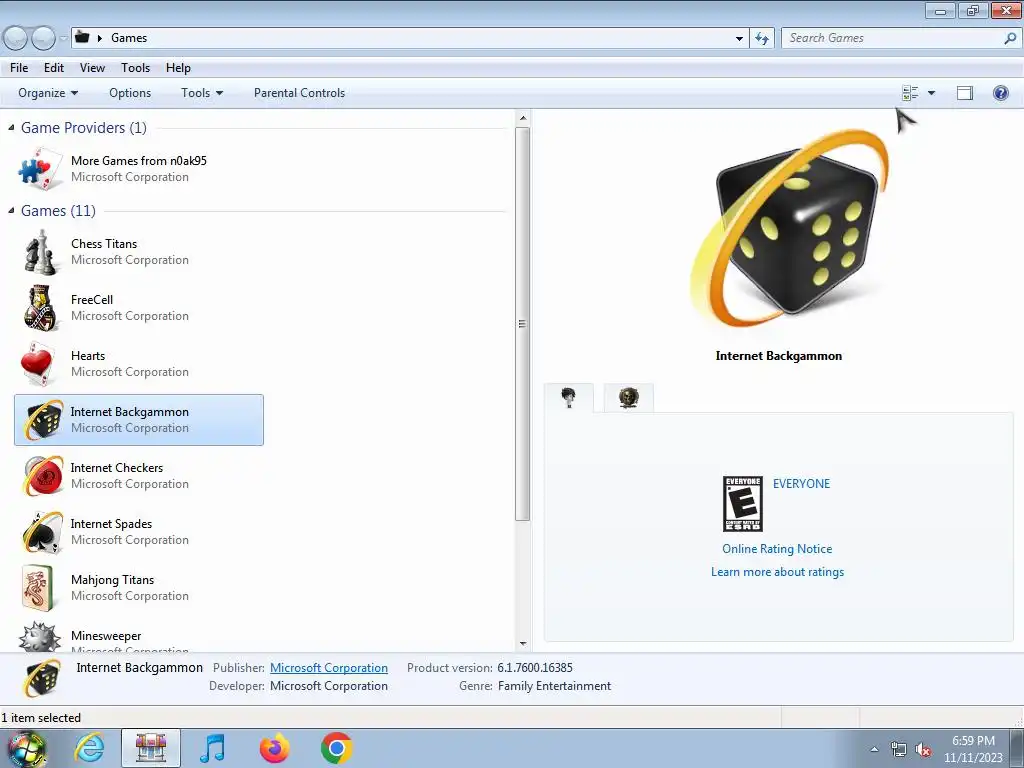Image resolution: width=1024 pixels, height=768 pixels.
Task: Select the Chess Titans title text
Action: point(104,244)
